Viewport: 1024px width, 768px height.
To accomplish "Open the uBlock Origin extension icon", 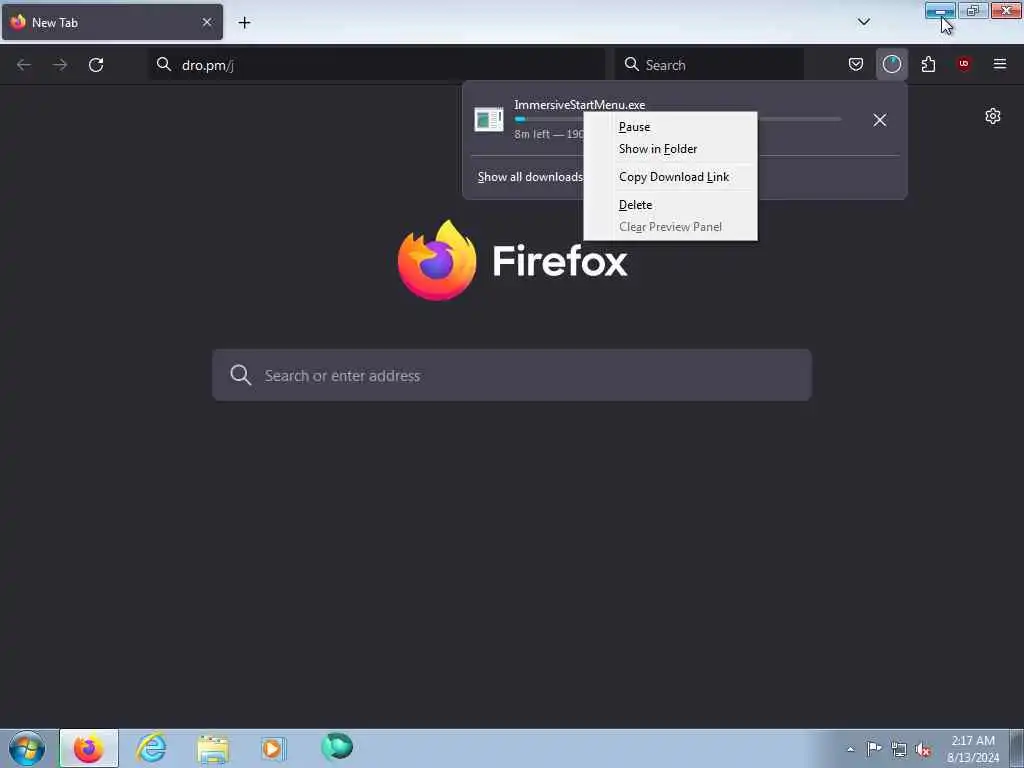I will (964, 64).
